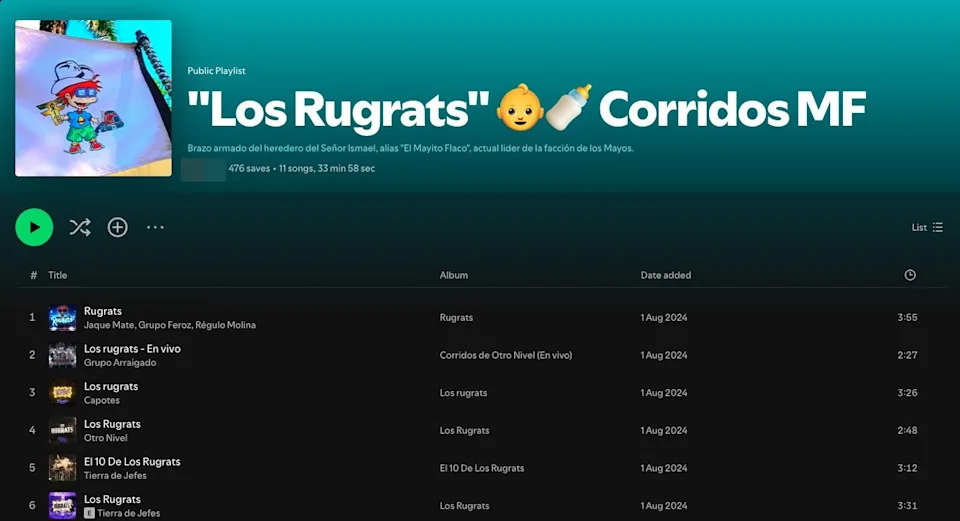Image resolution: width=960 pixels, height=521 pixels.
Task: Click the Date added column header
Action: click(666, 275)
